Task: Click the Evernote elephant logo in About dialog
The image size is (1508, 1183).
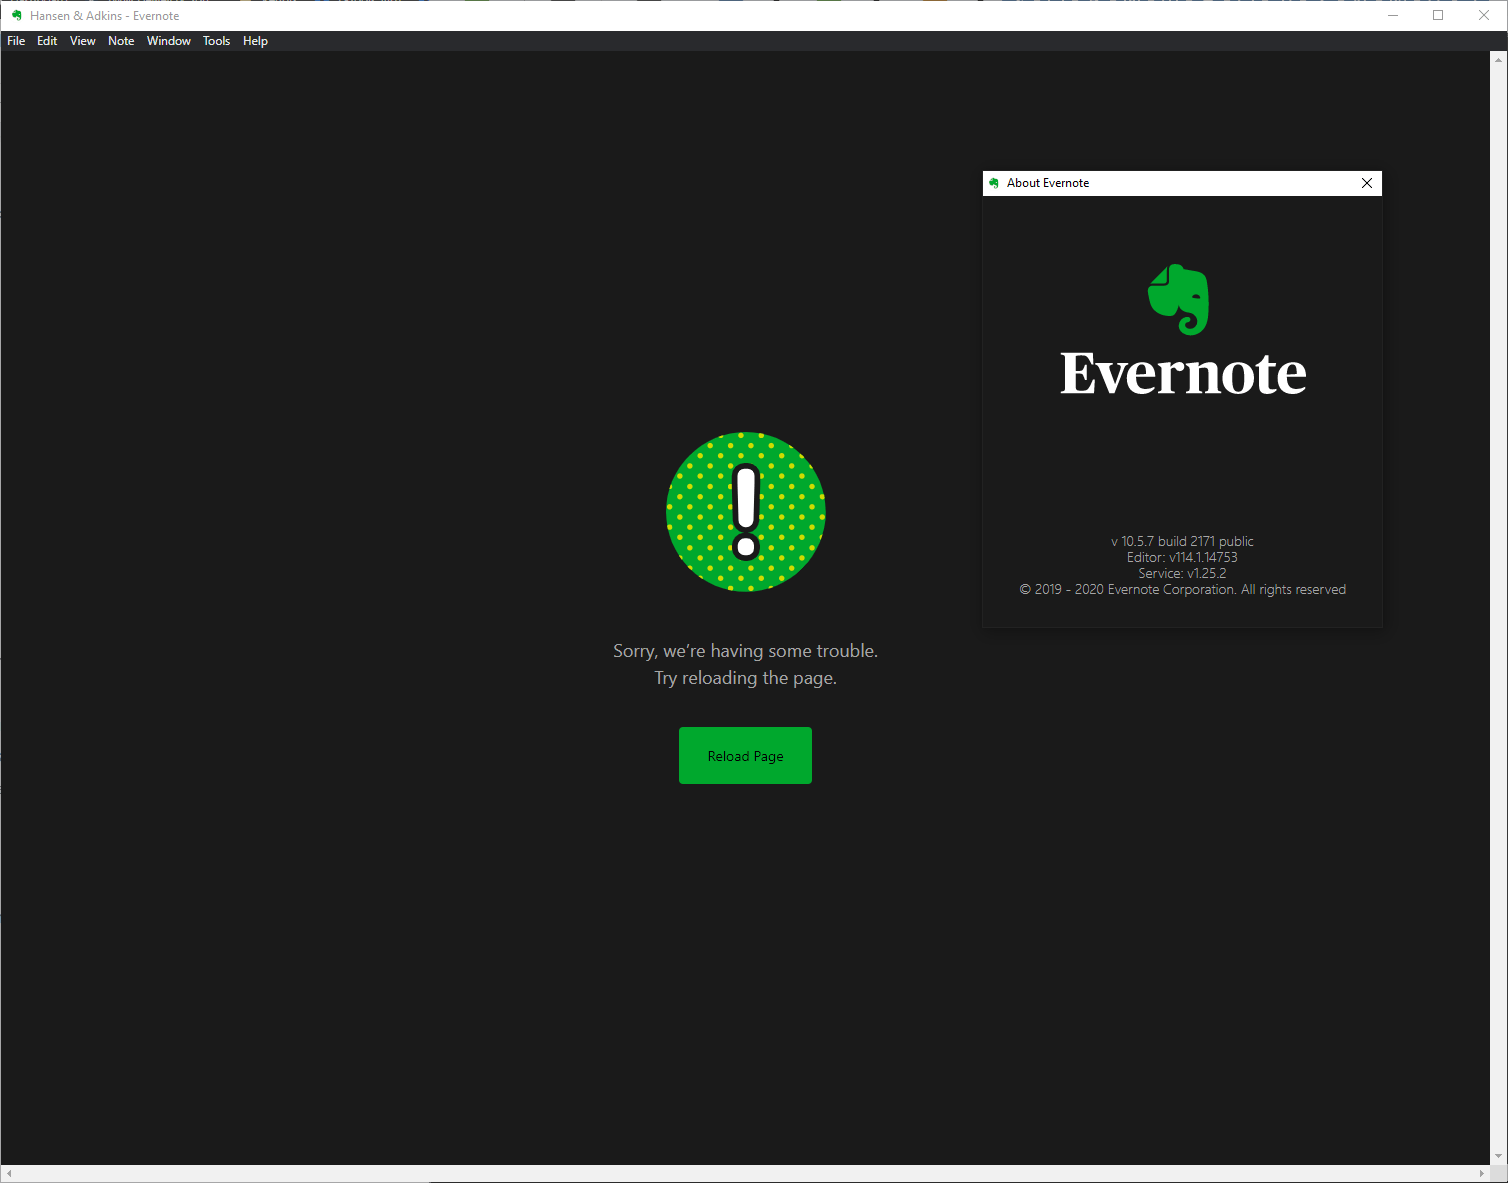Action: pos(1178,299)
